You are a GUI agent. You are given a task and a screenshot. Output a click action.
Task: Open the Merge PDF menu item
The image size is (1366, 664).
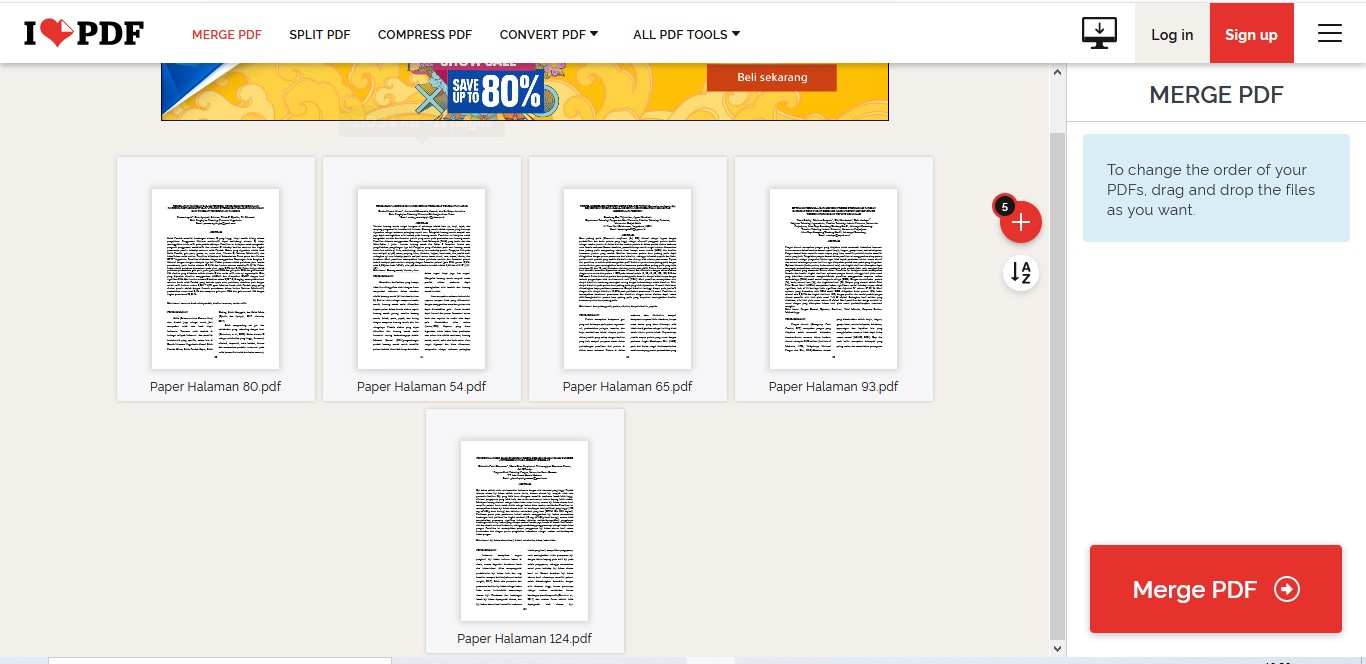point(227,34)
